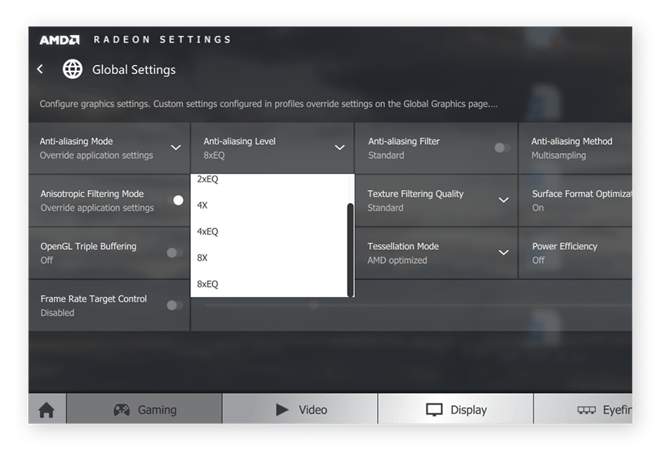
Task: Click the Global Settings title text
Action: 134,69
